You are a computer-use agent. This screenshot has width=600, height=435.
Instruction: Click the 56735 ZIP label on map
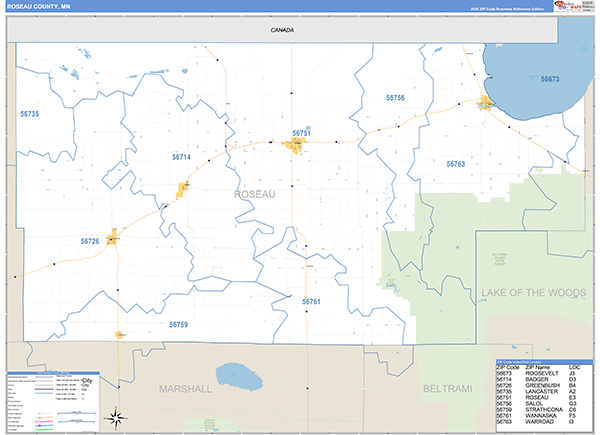coord(29,114)
